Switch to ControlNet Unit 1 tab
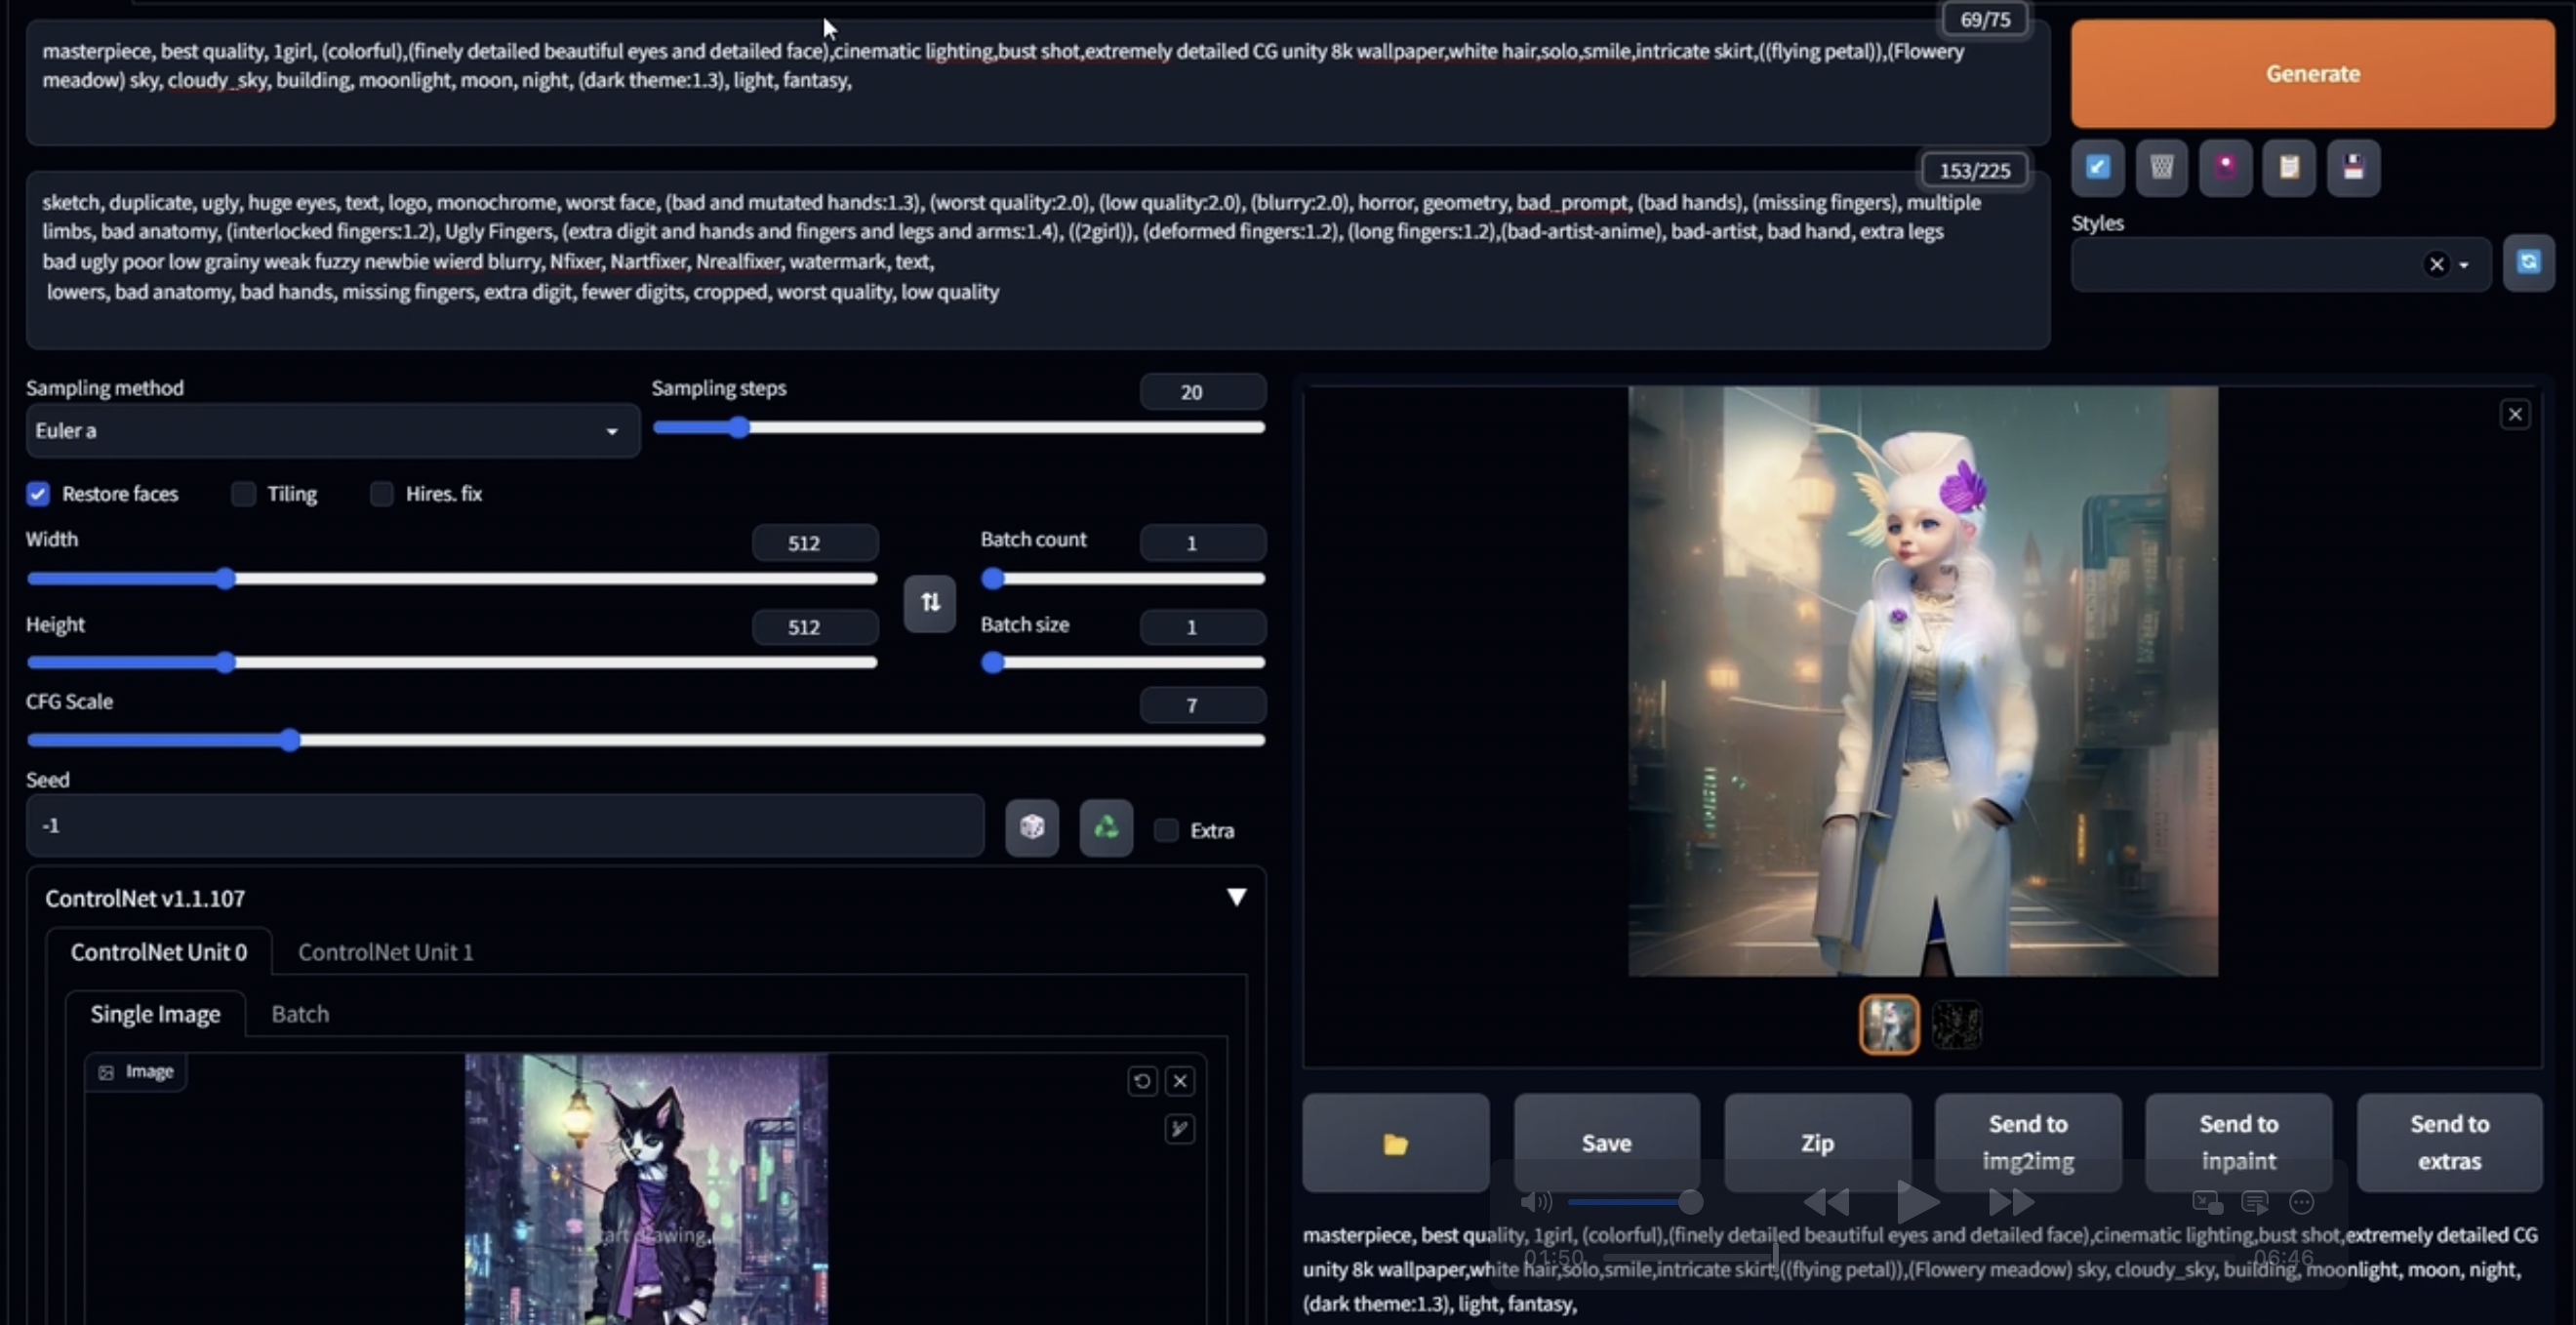The height and width of the screenshot is (1325, 2576). coord(385,952)
